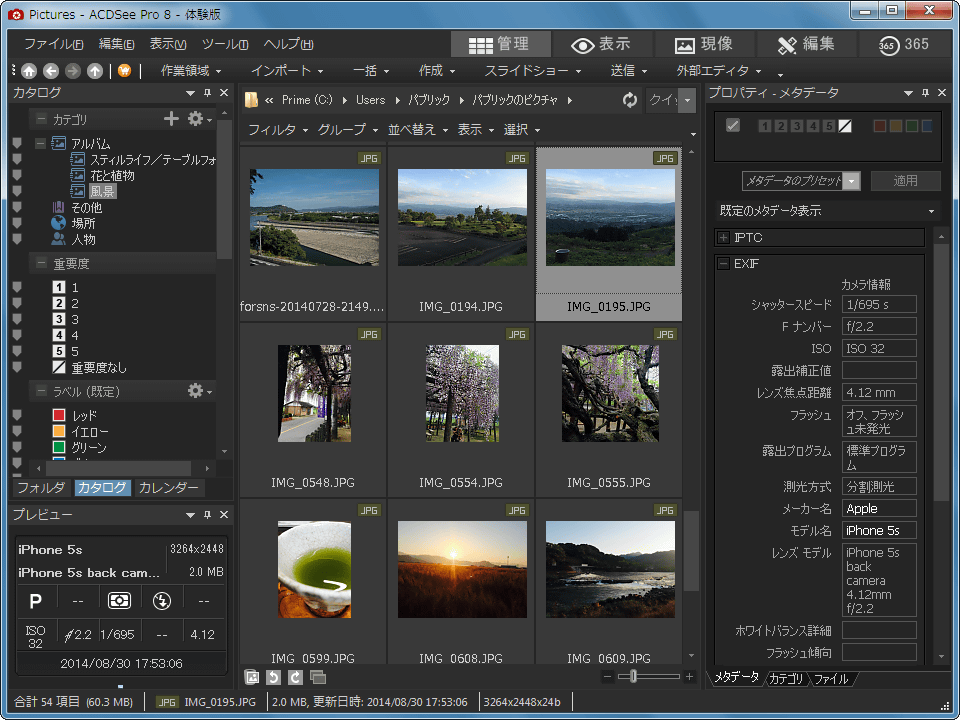Image resolution: width=960 pixels, height=720 pixels.
Task: Toggle easy-select marker beside rating 1
Action: point(17,287)
